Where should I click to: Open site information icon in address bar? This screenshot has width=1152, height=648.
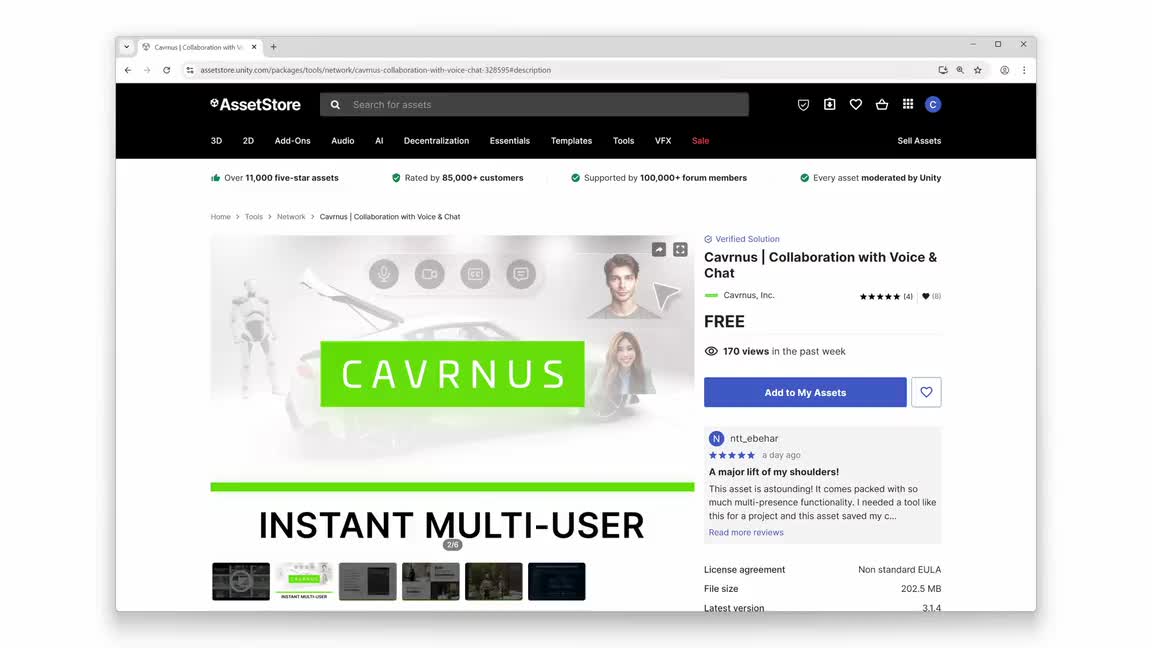coord(190,70)
